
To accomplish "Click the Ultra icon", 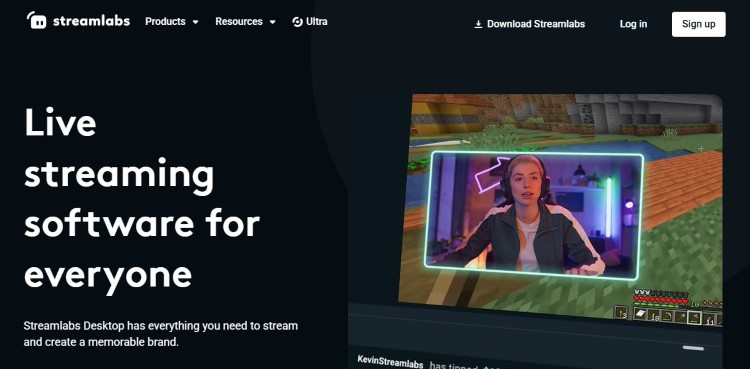I will pyautogui.click(x=297, y=22).
